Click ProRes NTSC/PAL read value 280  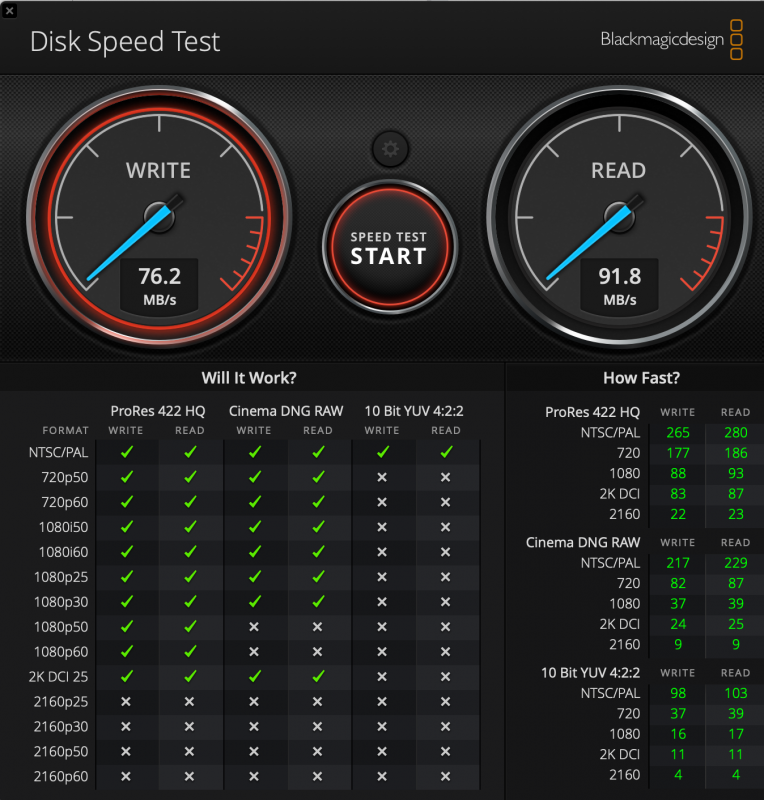(x=735, y=433)
